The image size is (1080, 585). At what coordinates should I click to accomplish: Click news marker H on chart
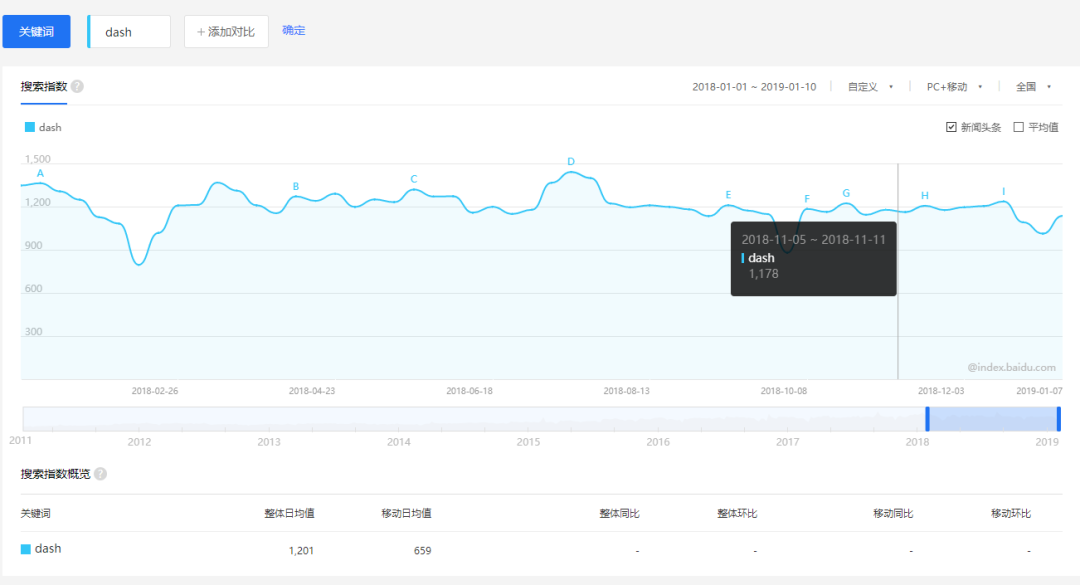(x=925, y=196)
